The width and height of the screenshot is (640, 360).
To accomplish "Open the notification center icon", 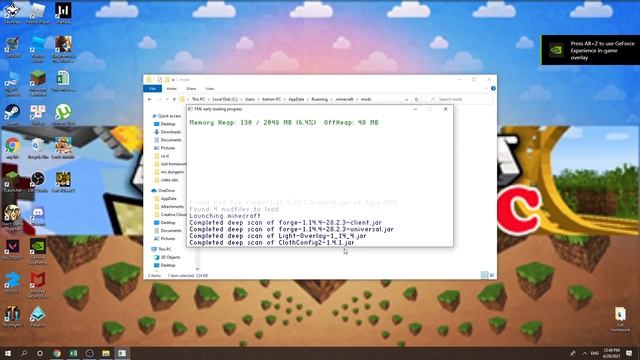I will (629, 353).
